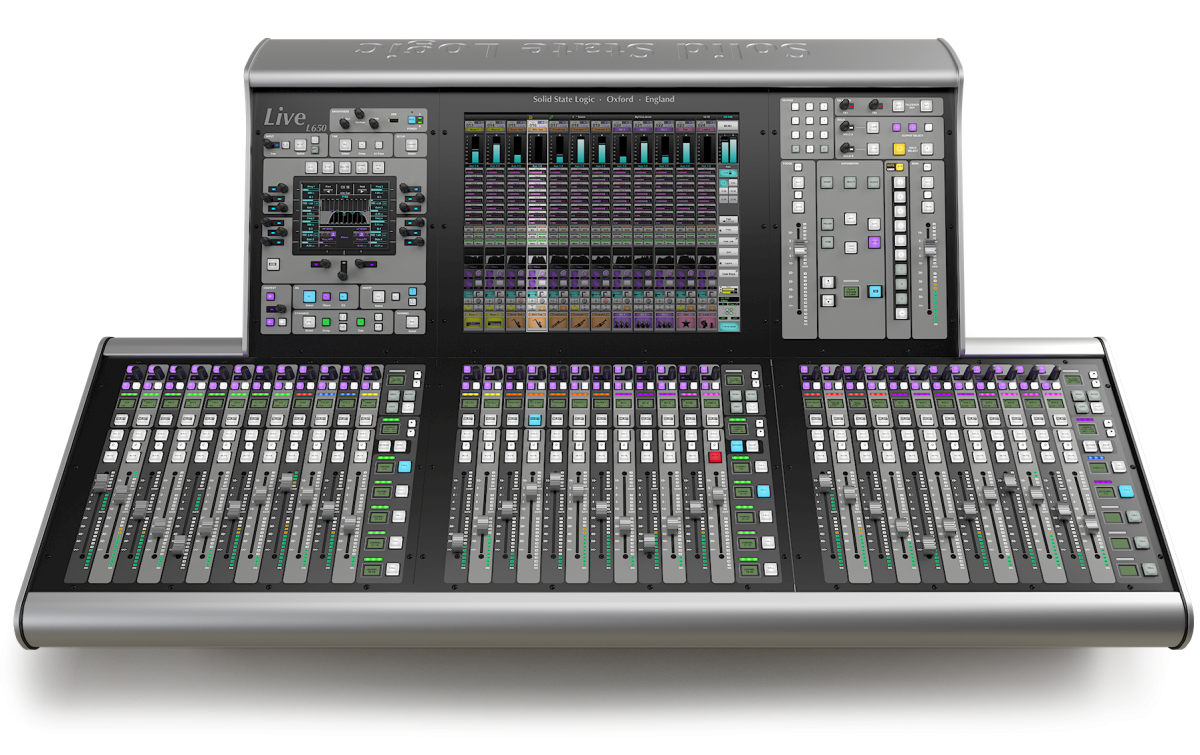1200x755 pixels.
Task: Tap the saxophone icon on the highlighted channel strip
Action: coord(539,323)
